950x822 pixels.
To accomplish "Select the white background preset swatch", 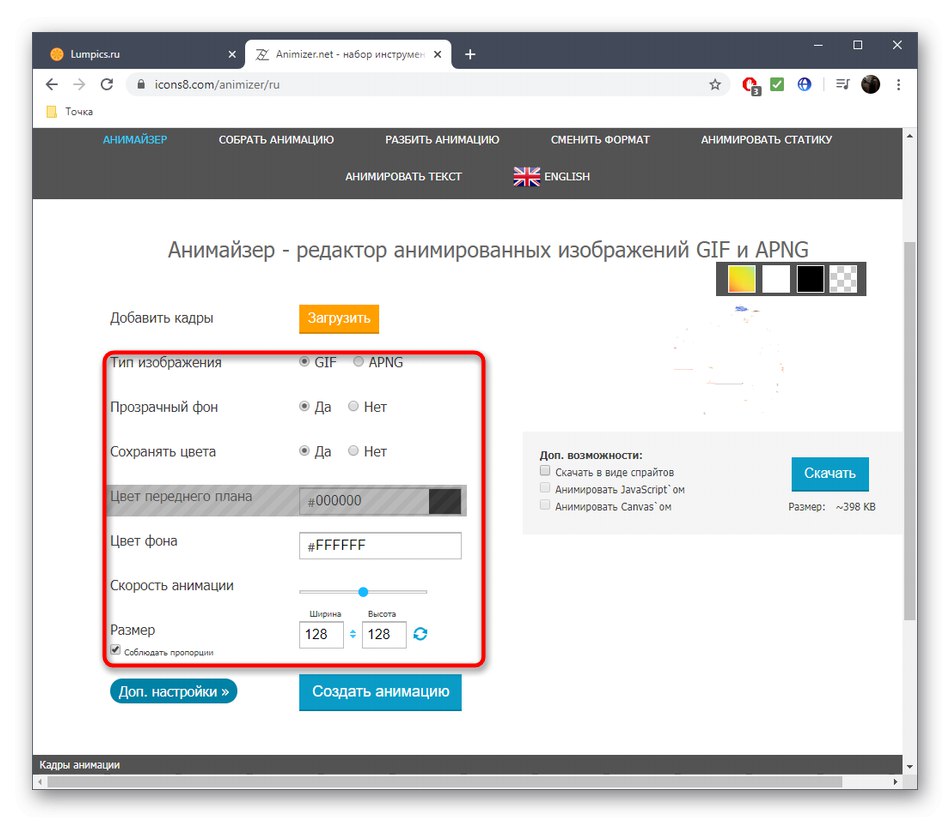I will point(773,280).
